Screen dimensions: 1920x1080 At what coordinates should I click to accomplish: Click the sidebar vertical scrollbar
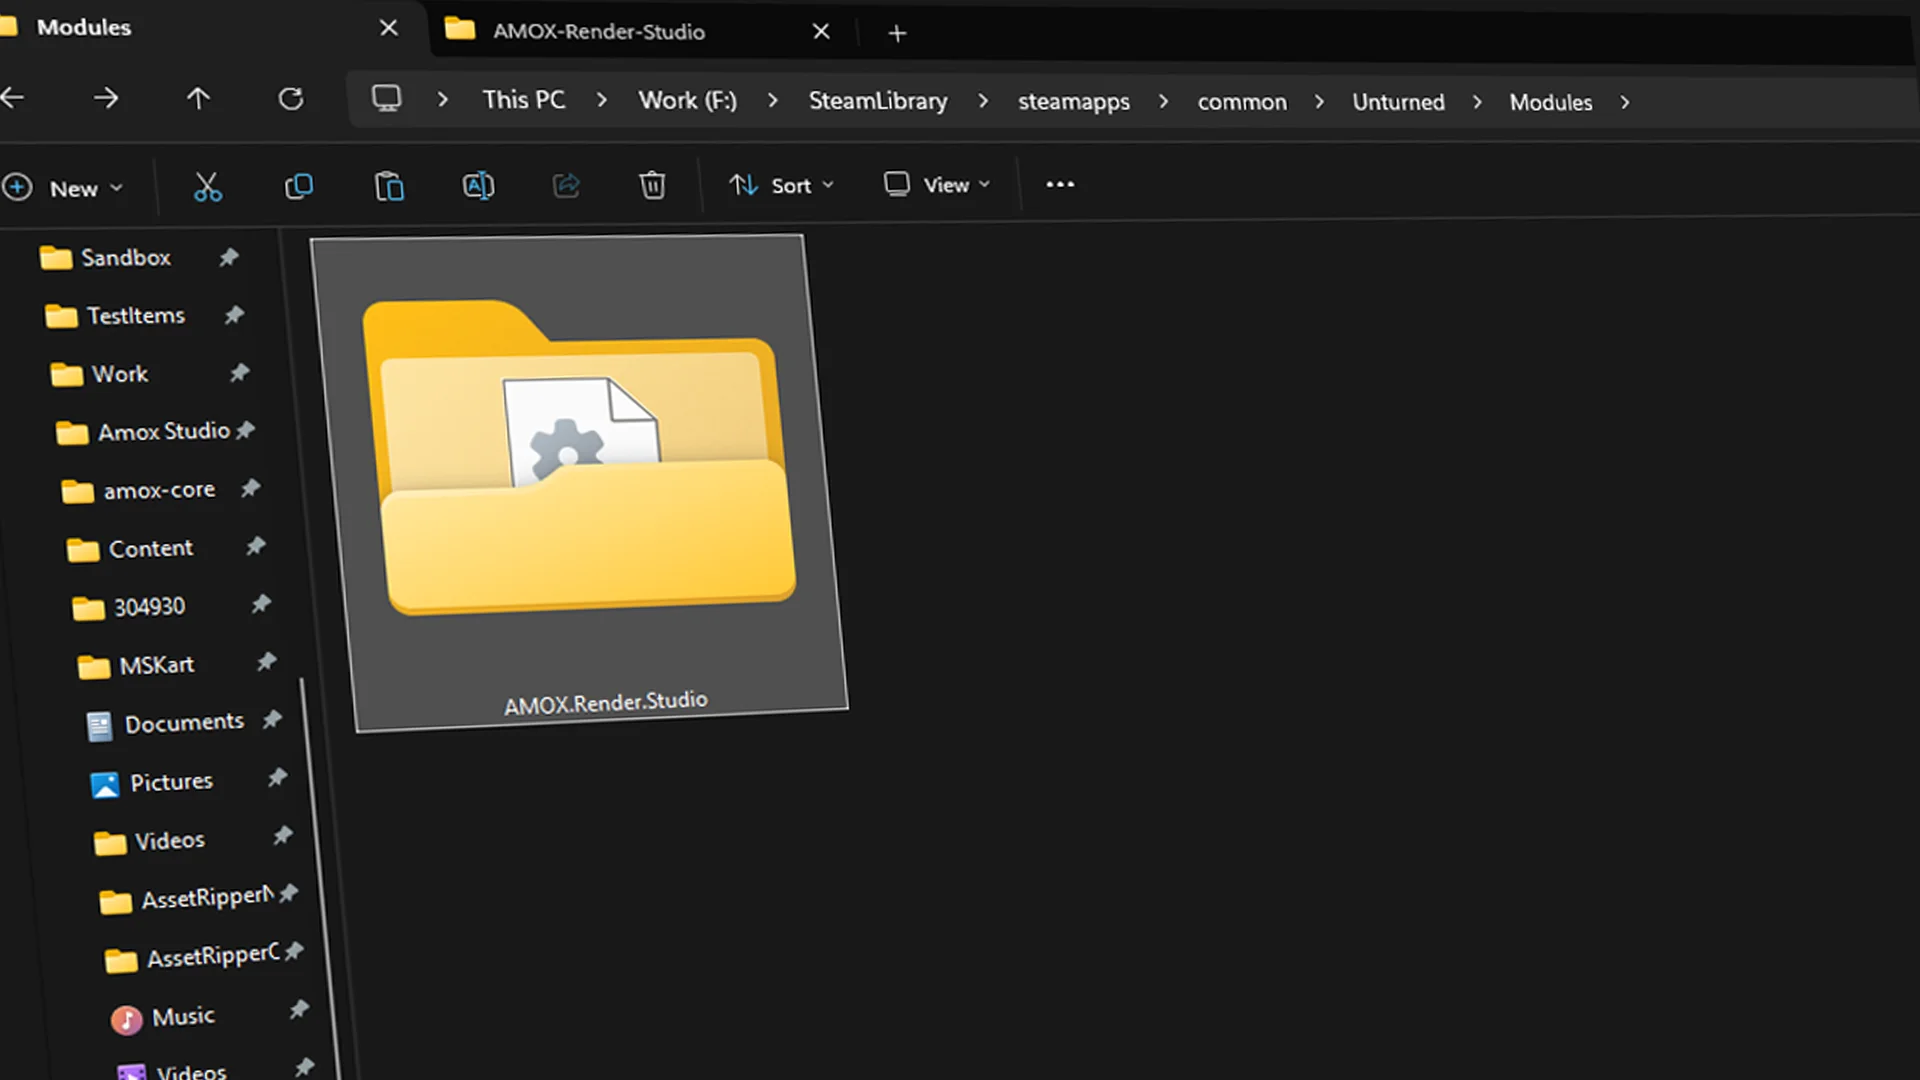(x=319, y=880)
